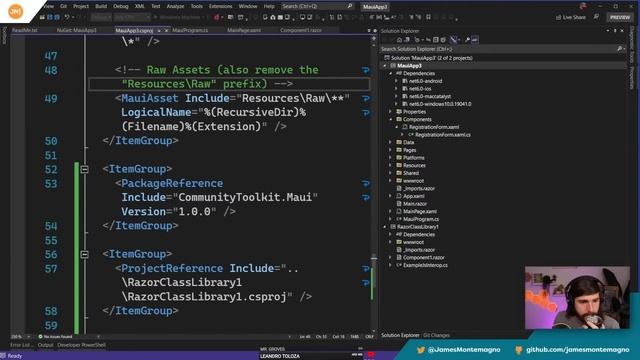The image size is (640, 360).
Task: Switch to the ReadMe.txt tab
Action: coord(24,30)
